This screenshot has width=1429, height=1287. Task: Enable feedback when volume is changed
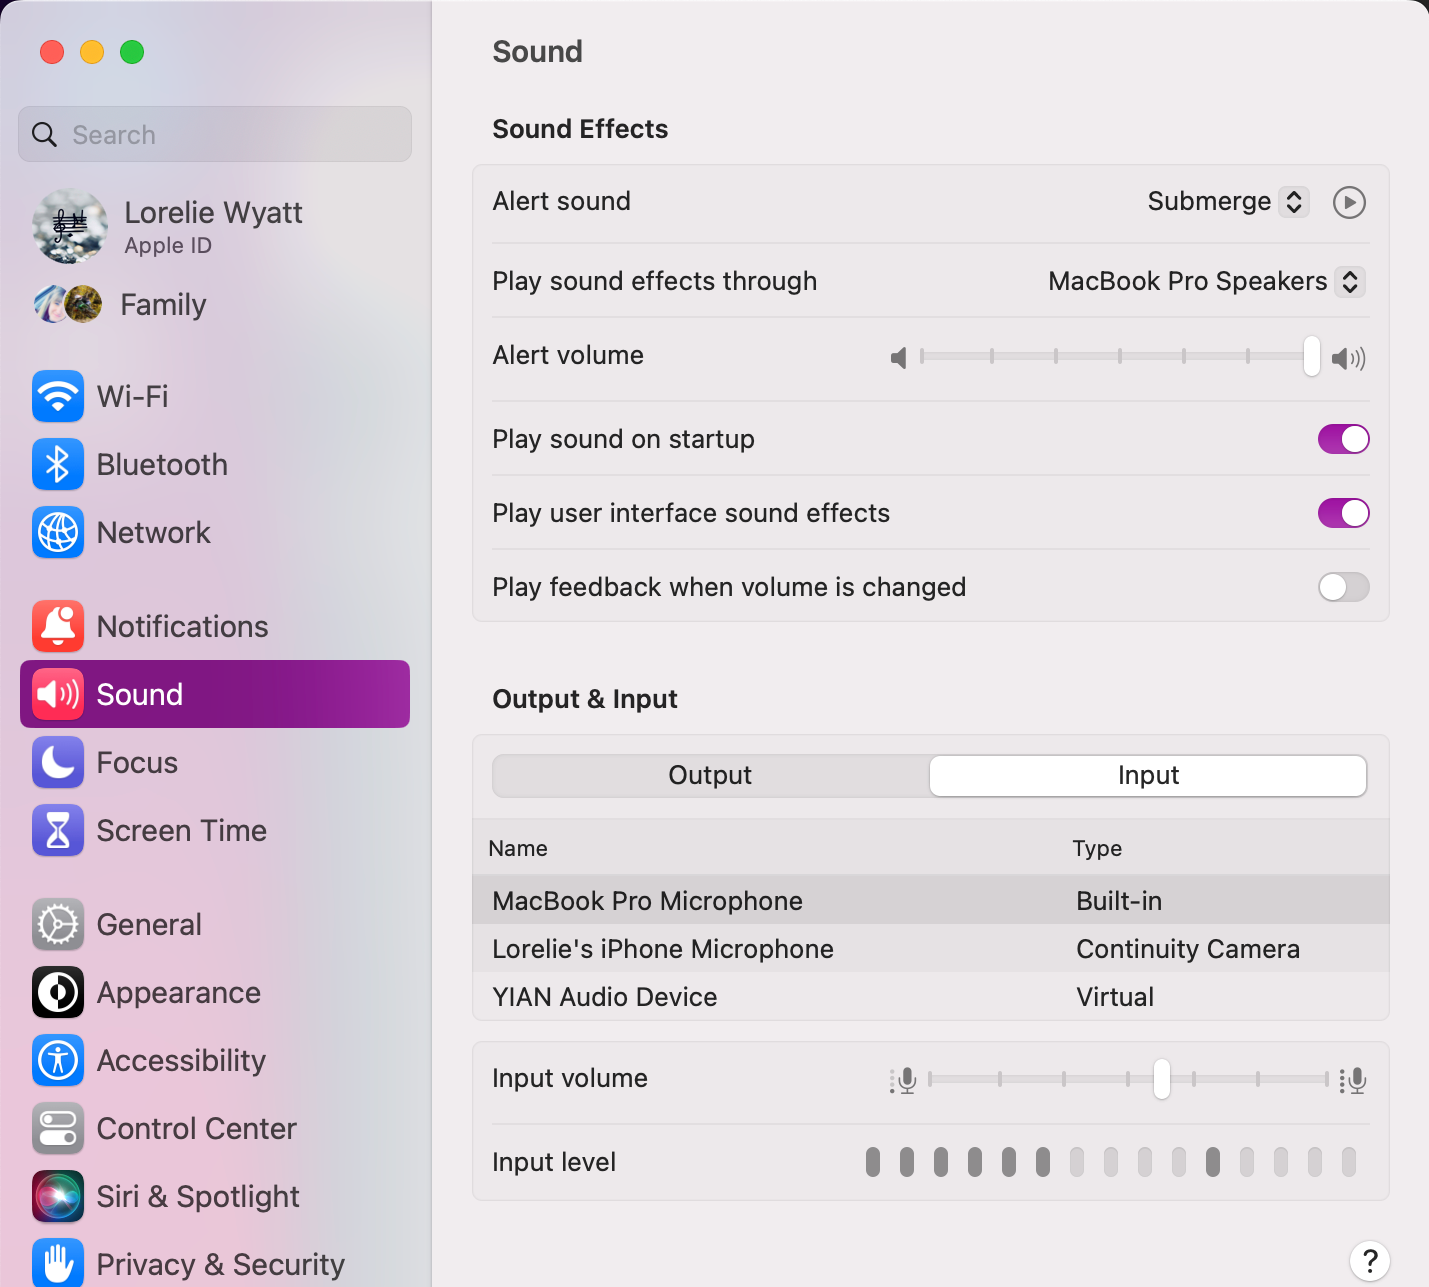[x=1343, y=587]
